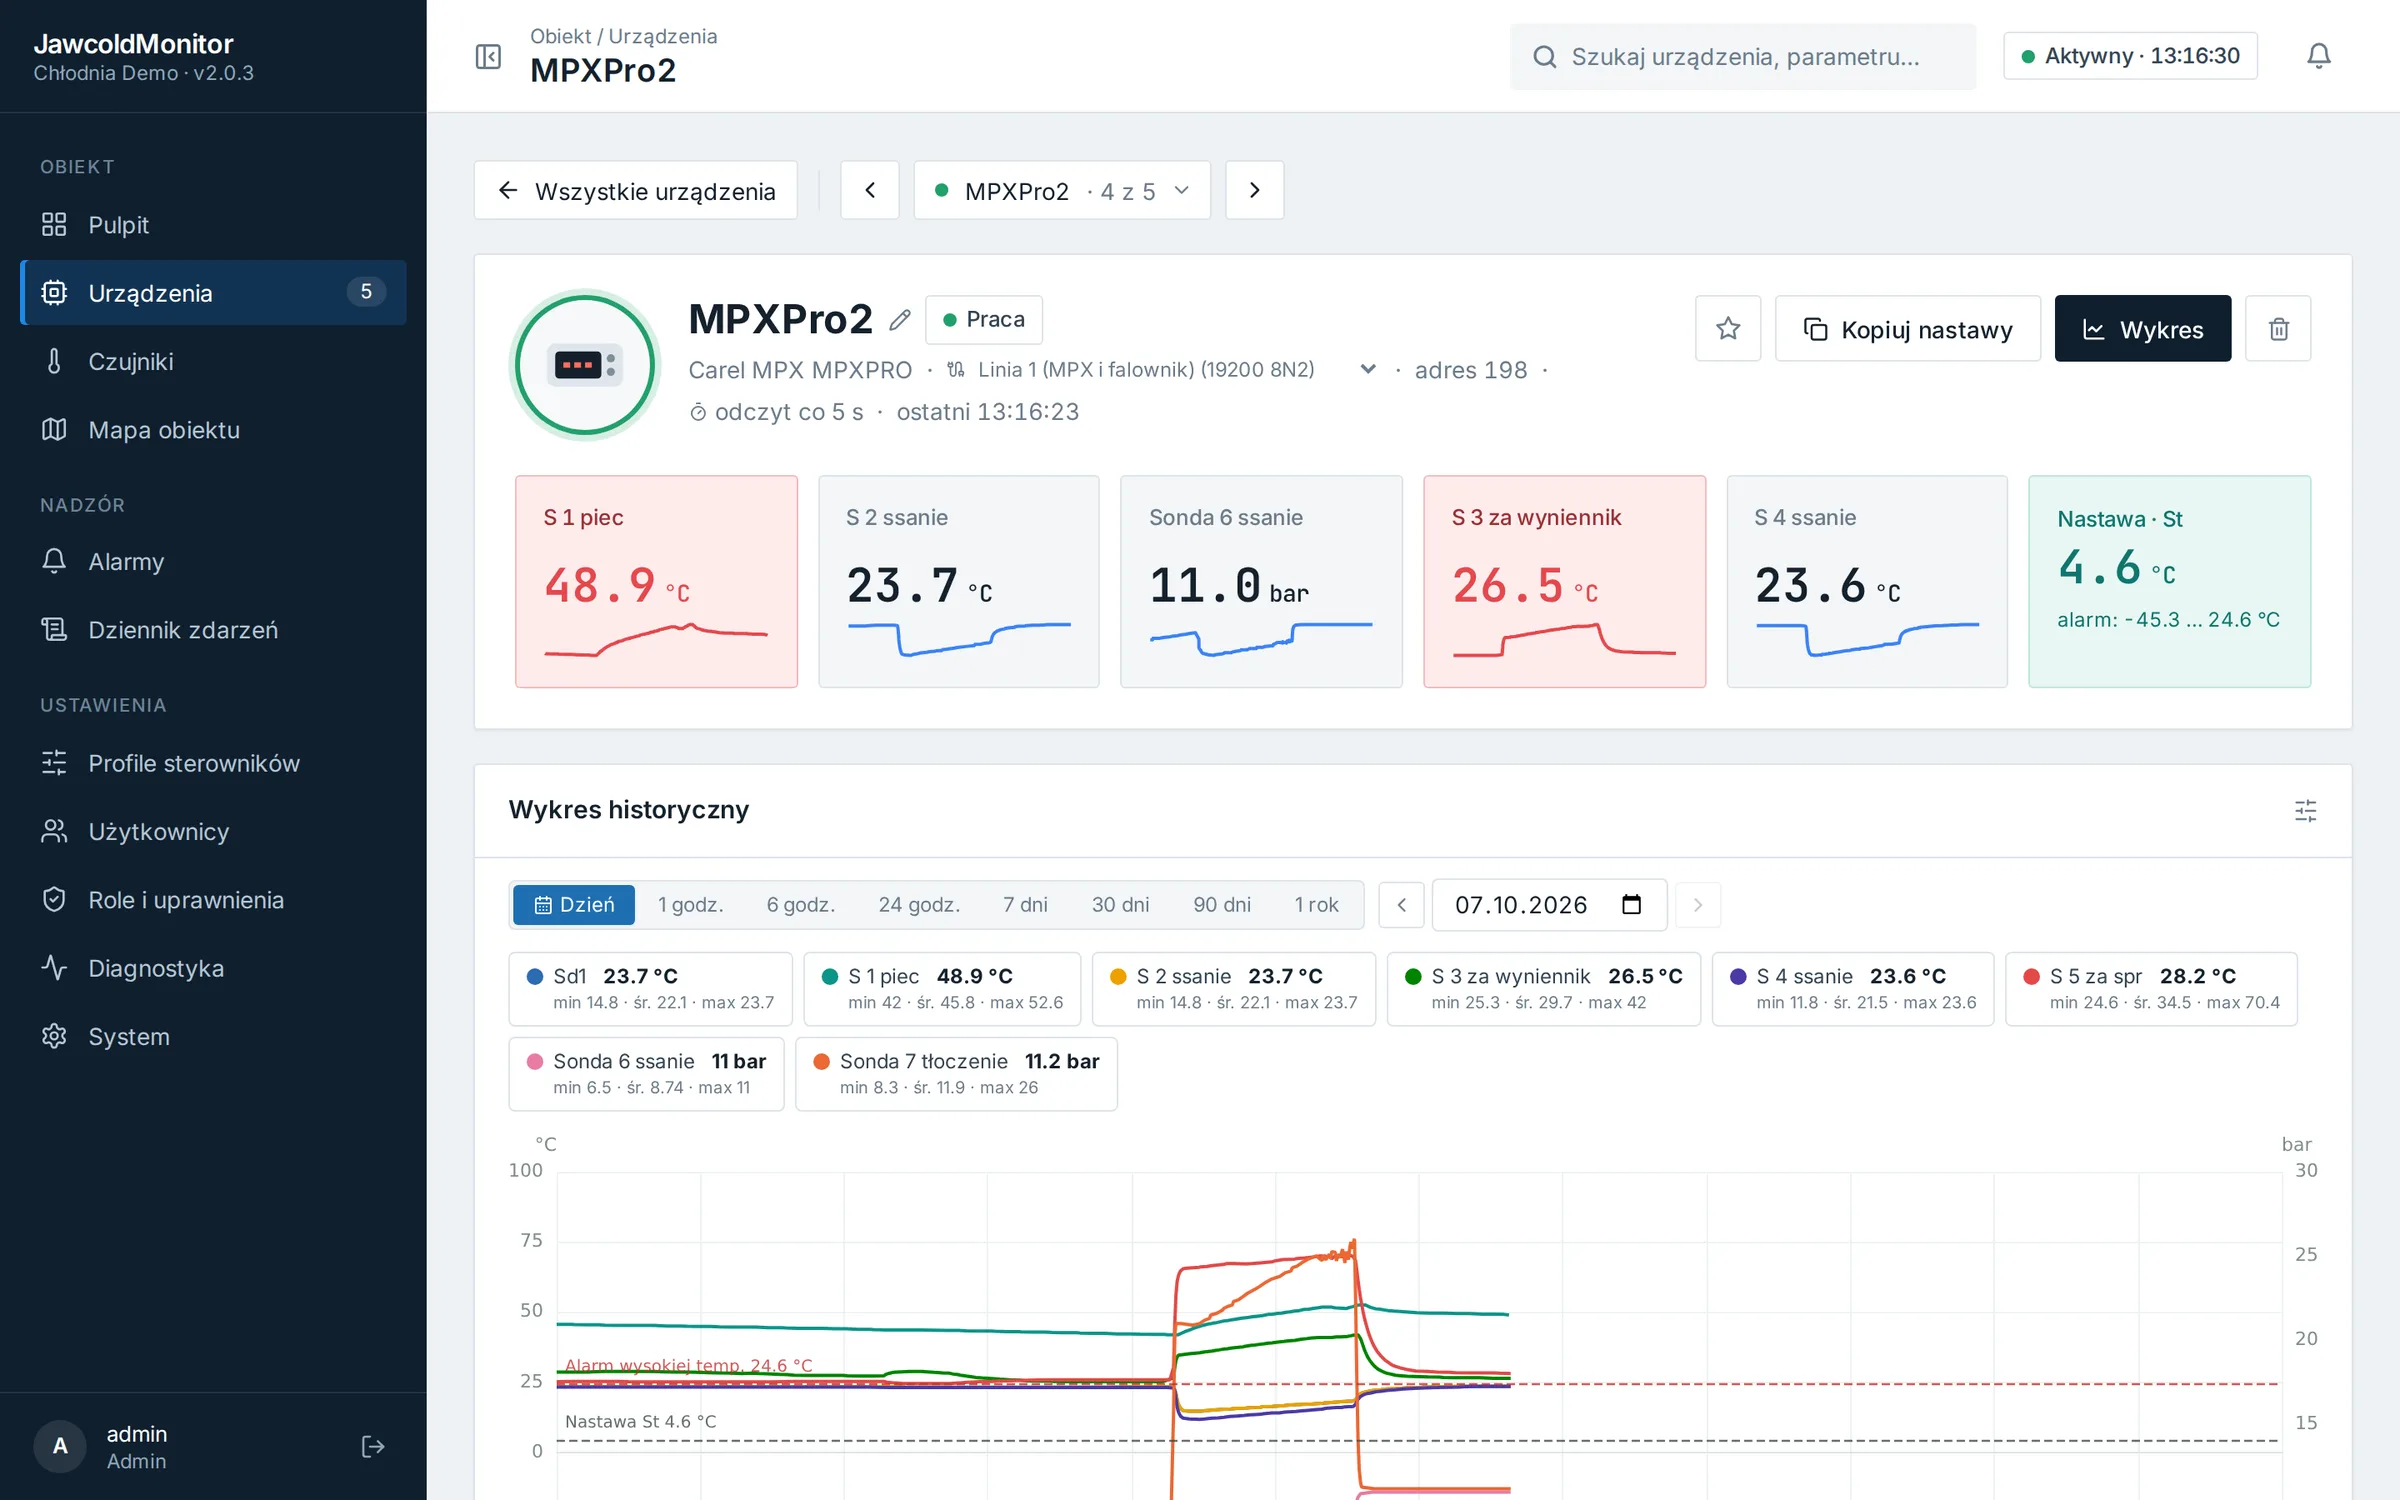Click device status avatar icon
The height and width of the screenshot is (1500, 2400).
coord(585,365)
